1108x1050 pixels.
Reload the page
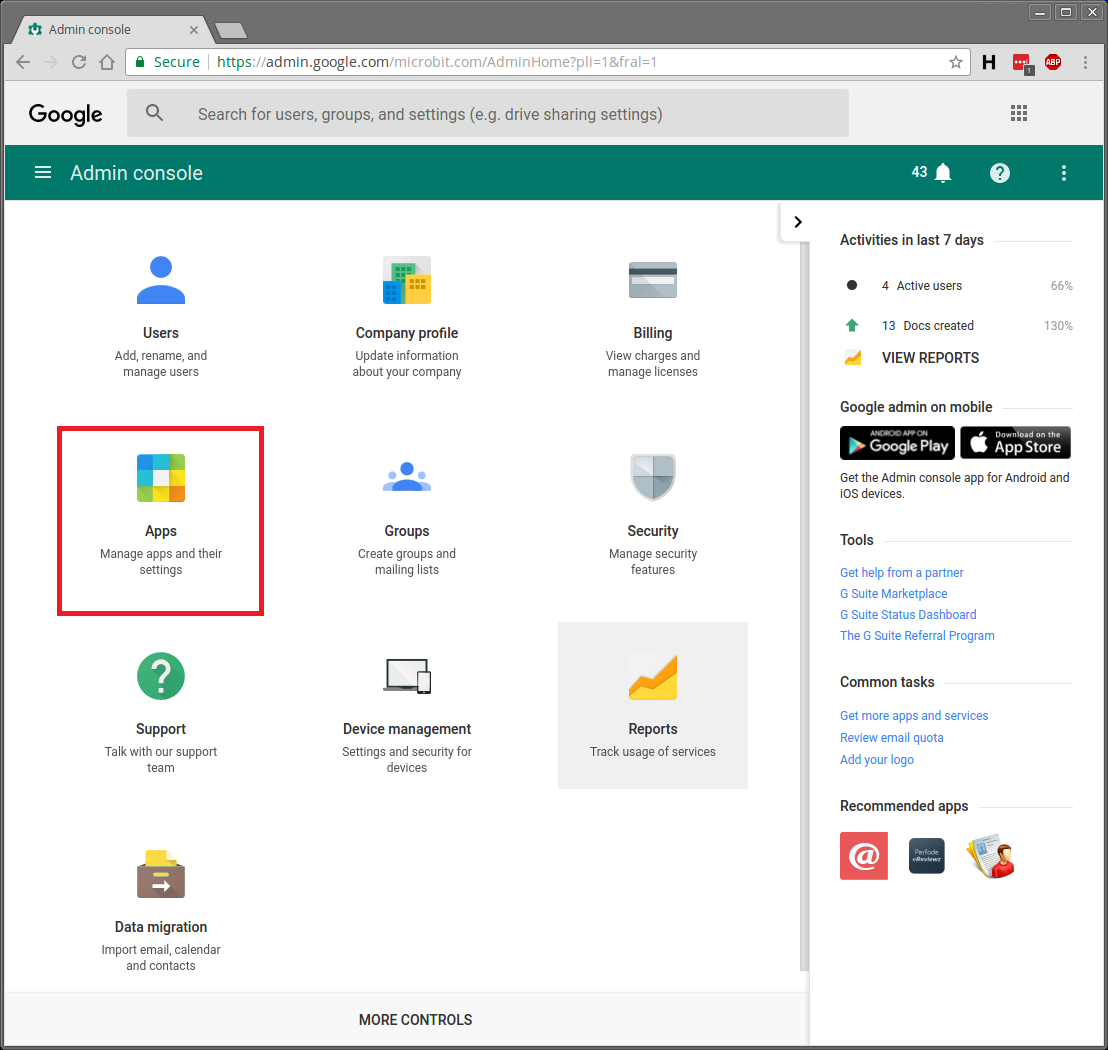coord(78,62)
